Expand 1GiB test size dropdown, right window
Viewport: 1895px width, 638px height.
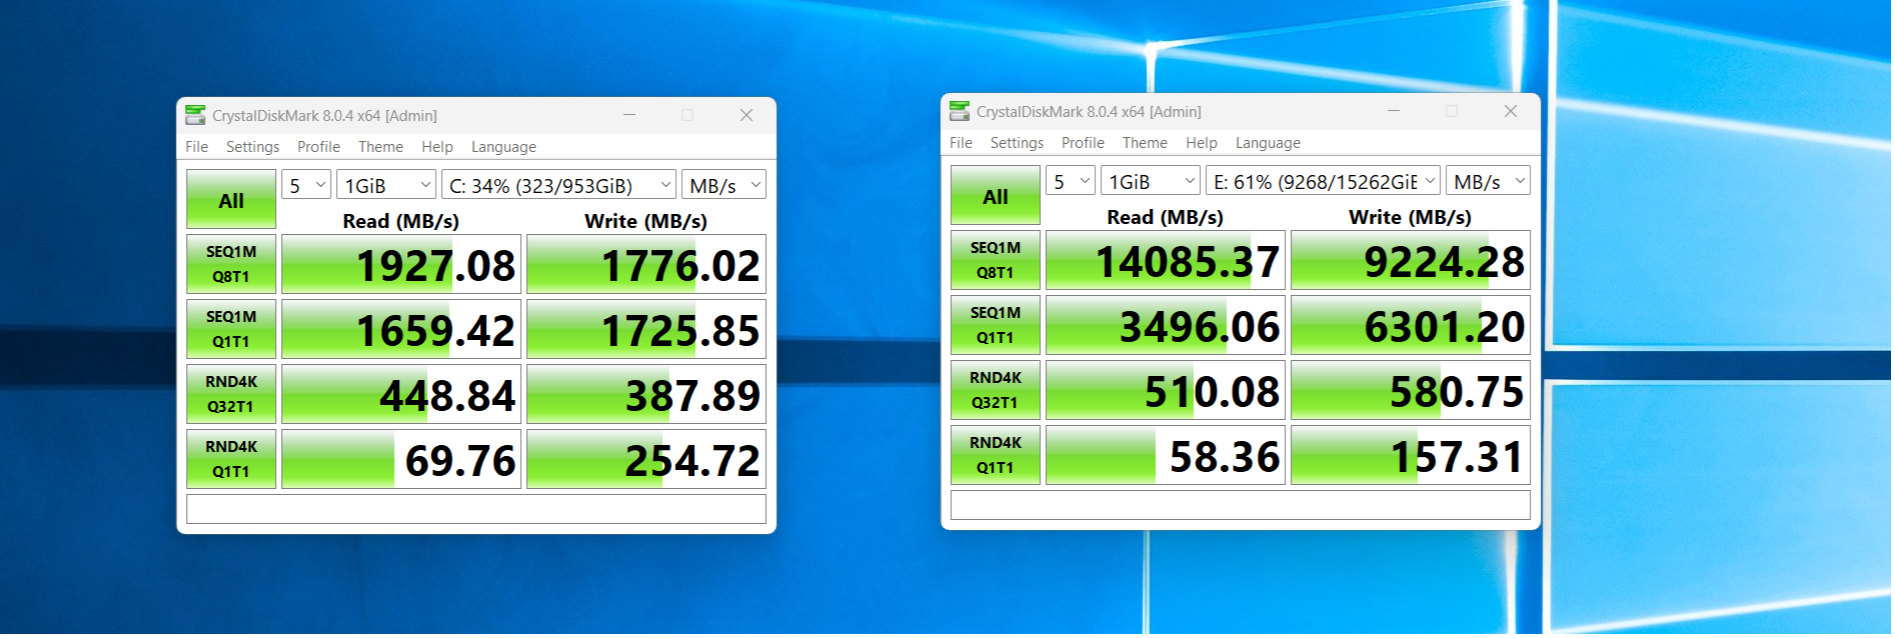pyautogui.click(x=1150, y=181)
